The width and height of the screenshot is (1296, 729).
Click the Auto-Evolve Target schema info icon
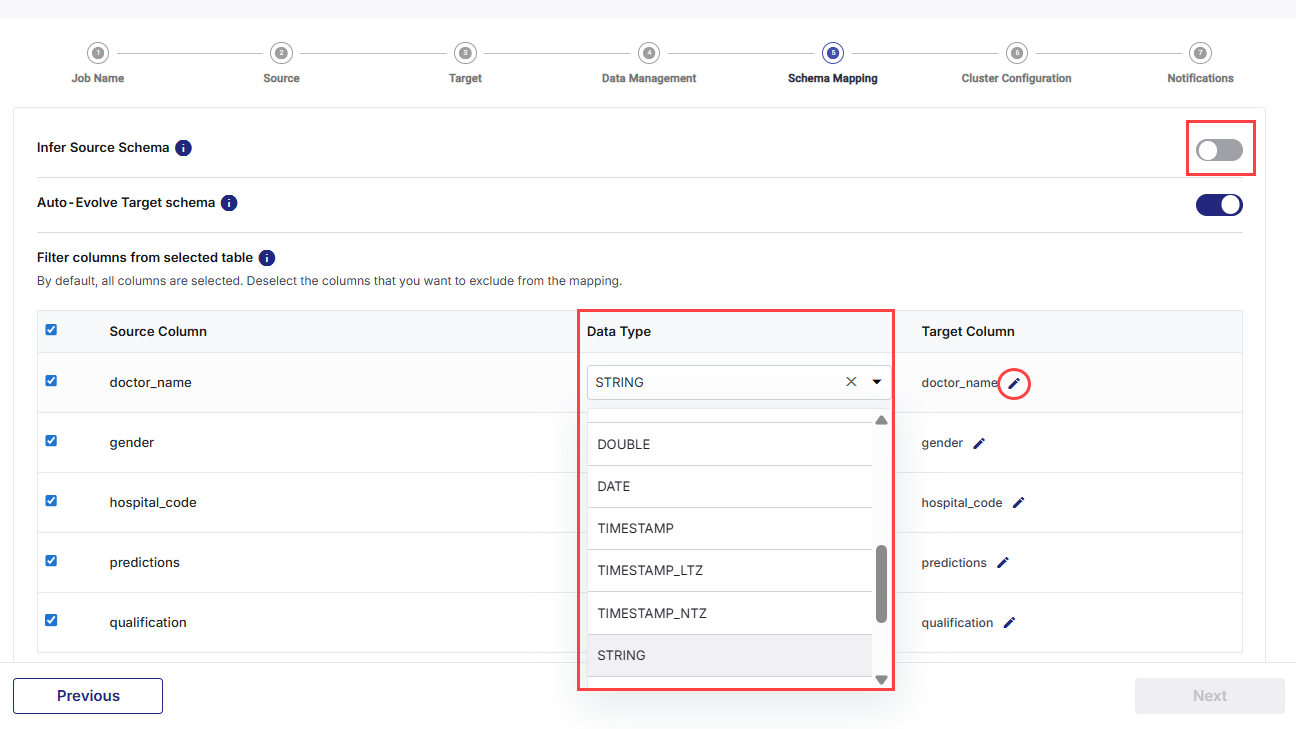point(229,202)
